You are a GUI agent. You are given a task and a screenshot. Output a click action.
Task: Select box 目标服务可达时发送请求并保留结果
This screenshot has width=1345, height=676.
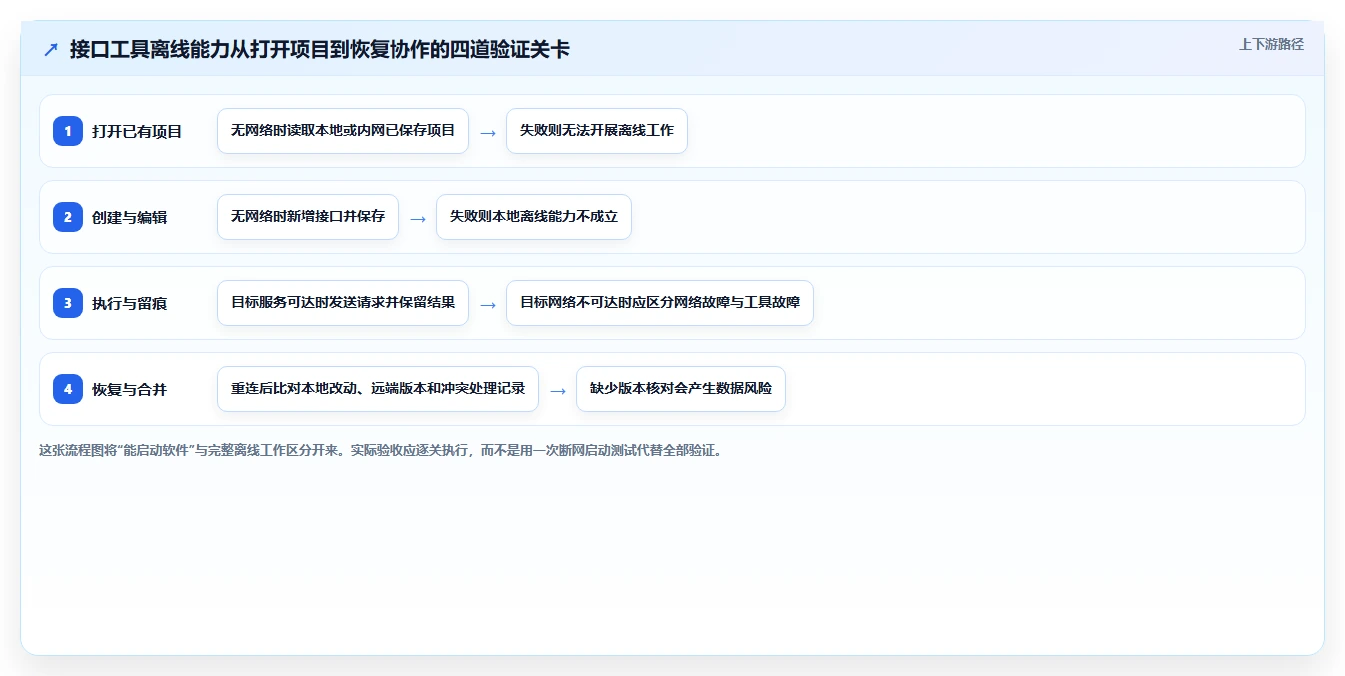click(x=343, y=303)
